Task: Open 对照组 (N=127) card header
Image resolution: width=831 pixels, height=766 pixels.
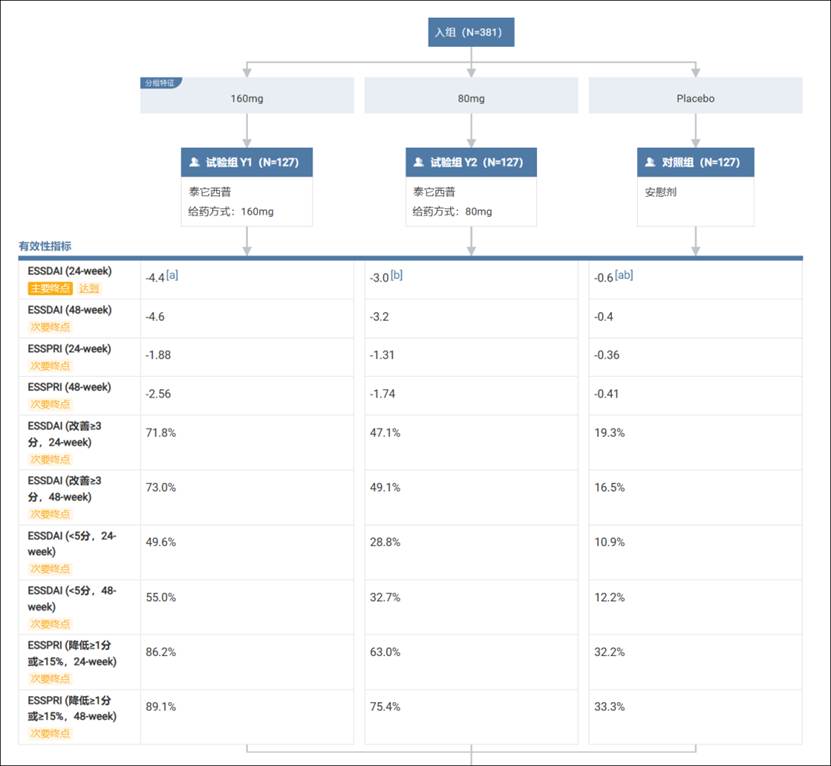Action: pos(695,162)
